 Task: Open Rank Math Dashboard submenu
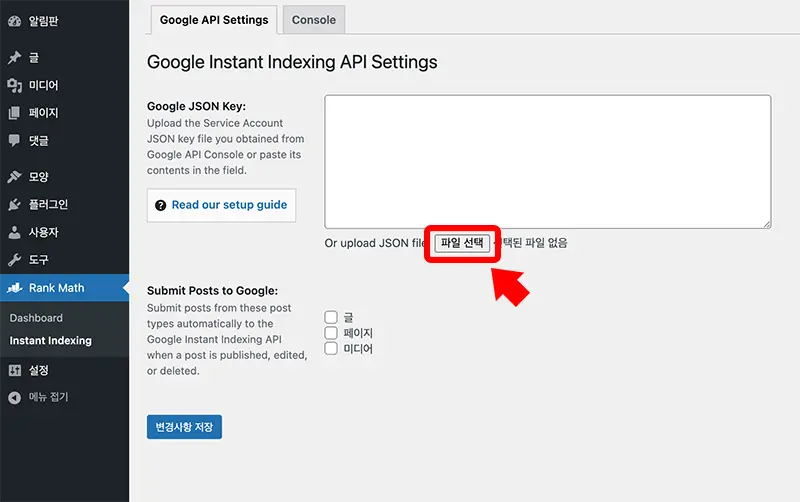click(x=36, y=318)
